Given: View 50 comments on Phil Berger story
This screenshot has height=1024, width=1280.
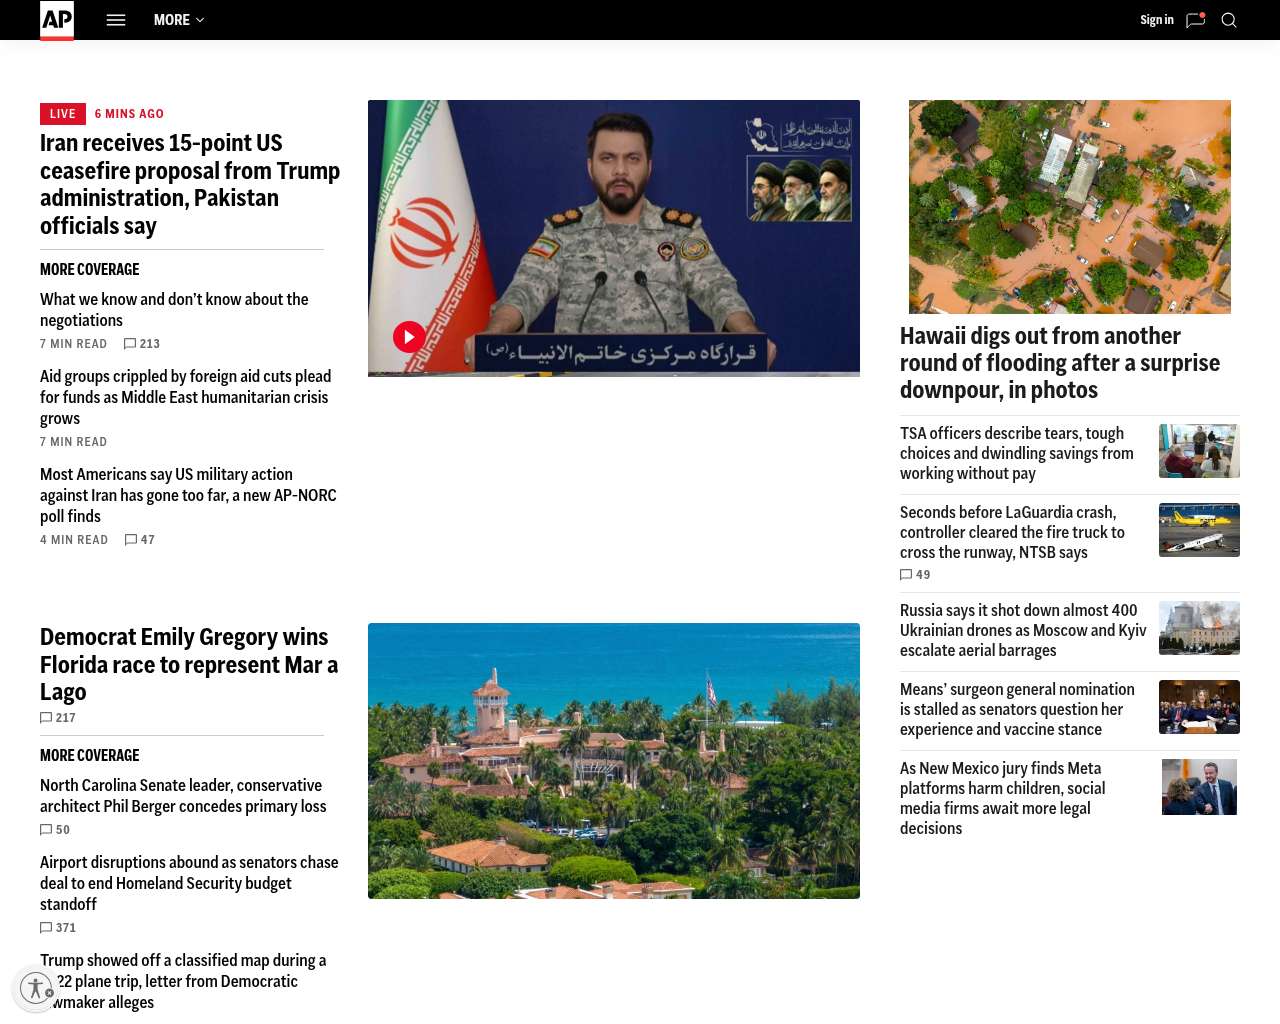Looking at the screenshot, I should point(55,830).
